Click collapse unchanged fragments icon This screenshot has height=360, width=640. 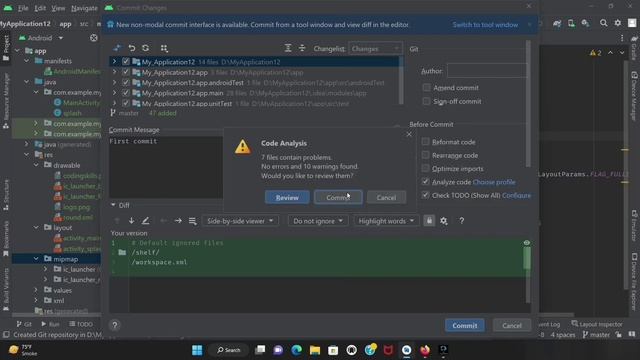pos(192,221)
